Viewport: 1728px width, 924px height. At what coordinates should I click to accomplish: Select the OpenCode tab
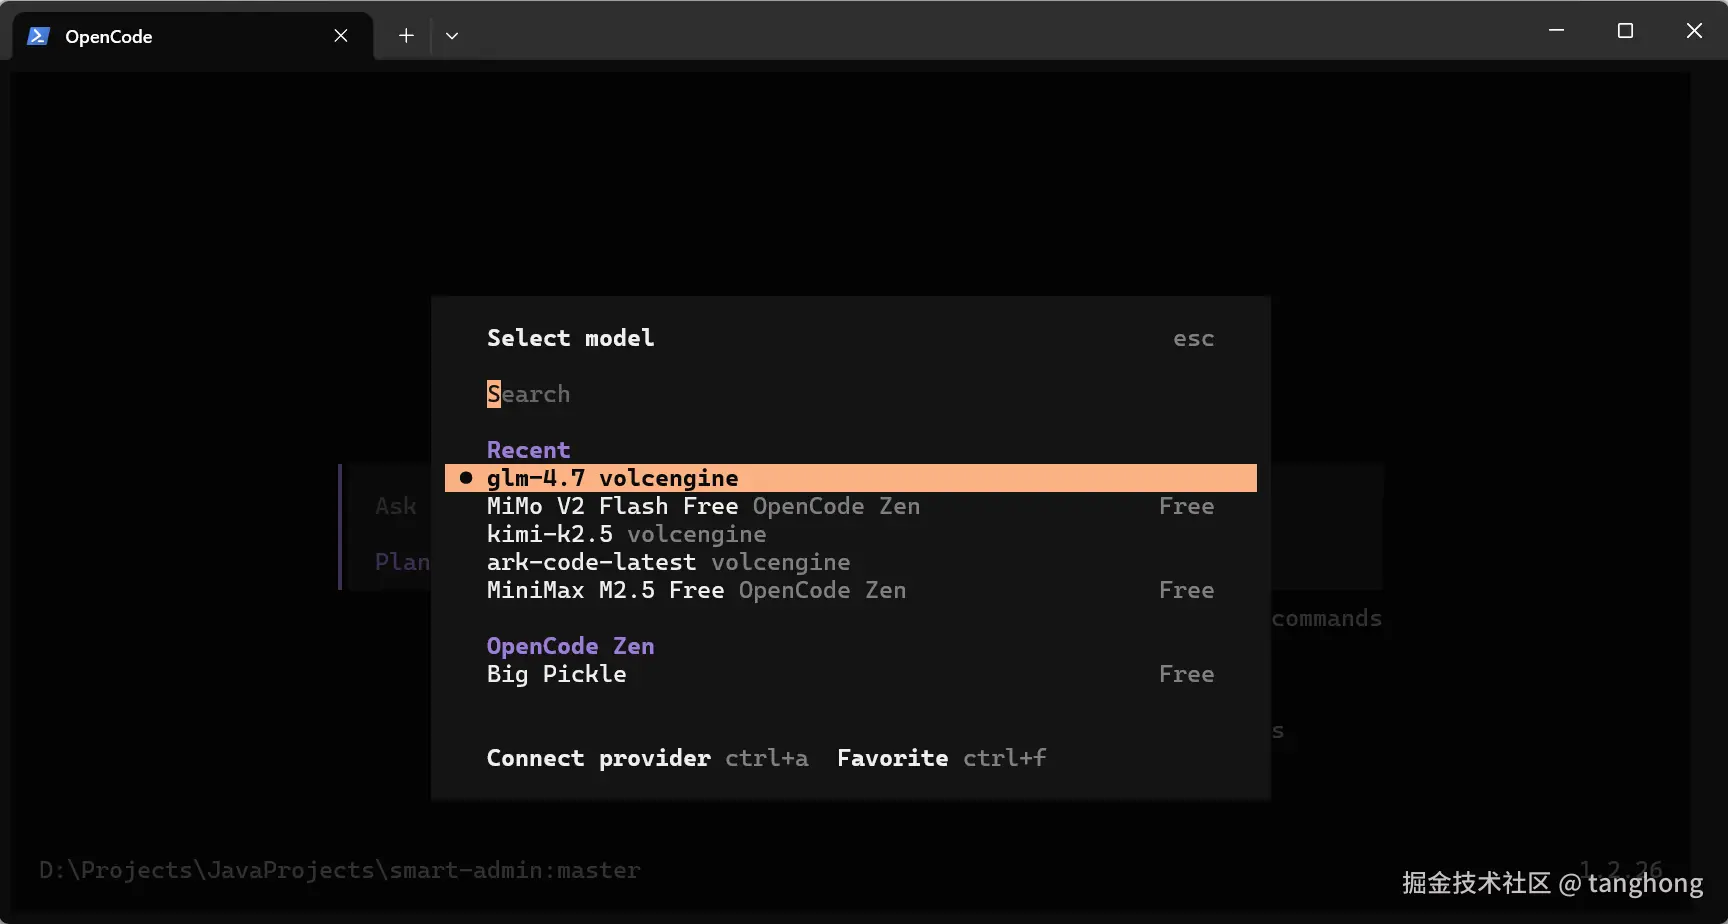pyautogui.click(x=192, y=36)
